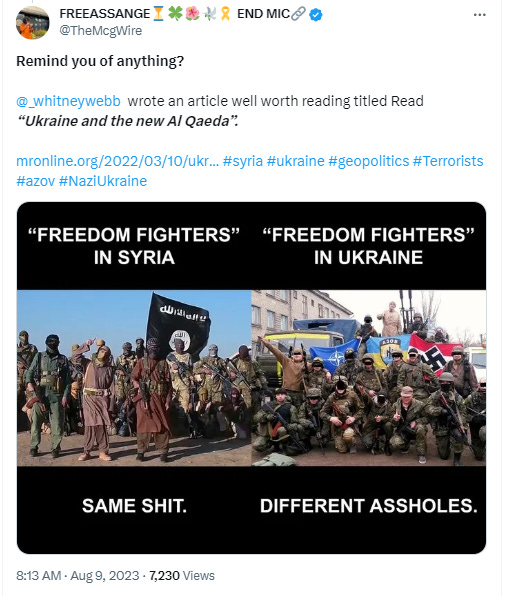Image resolution: width=509 pixels, height=596 pixels.
Task: Click the FREEASSANGE display name
Action: 105,14
